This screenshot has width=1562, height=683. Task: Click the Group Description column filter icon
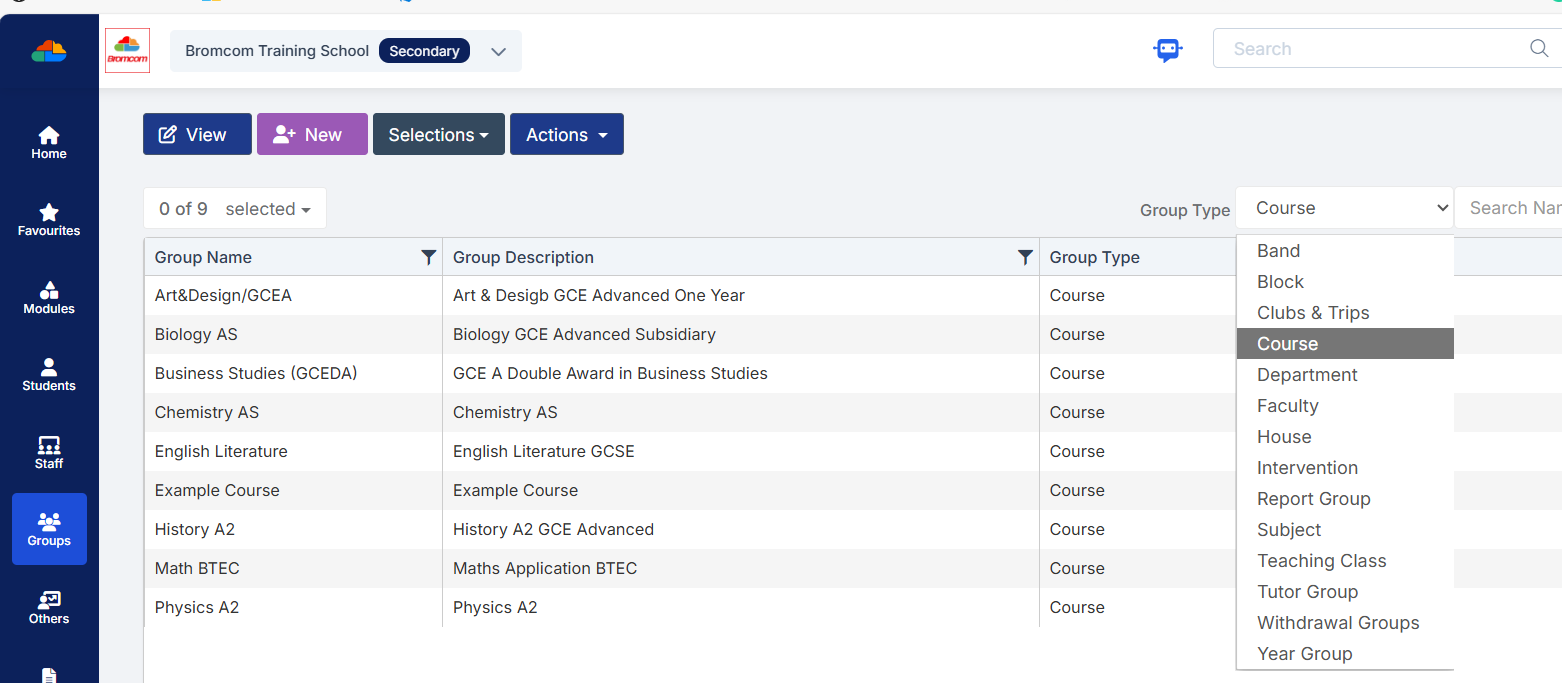1025,257
